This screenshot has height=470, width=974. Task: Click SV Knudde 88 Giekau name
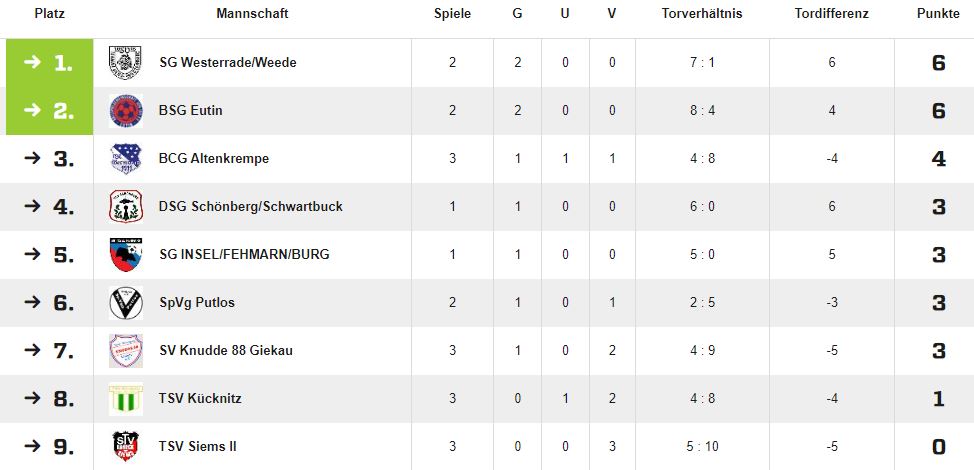226,351
